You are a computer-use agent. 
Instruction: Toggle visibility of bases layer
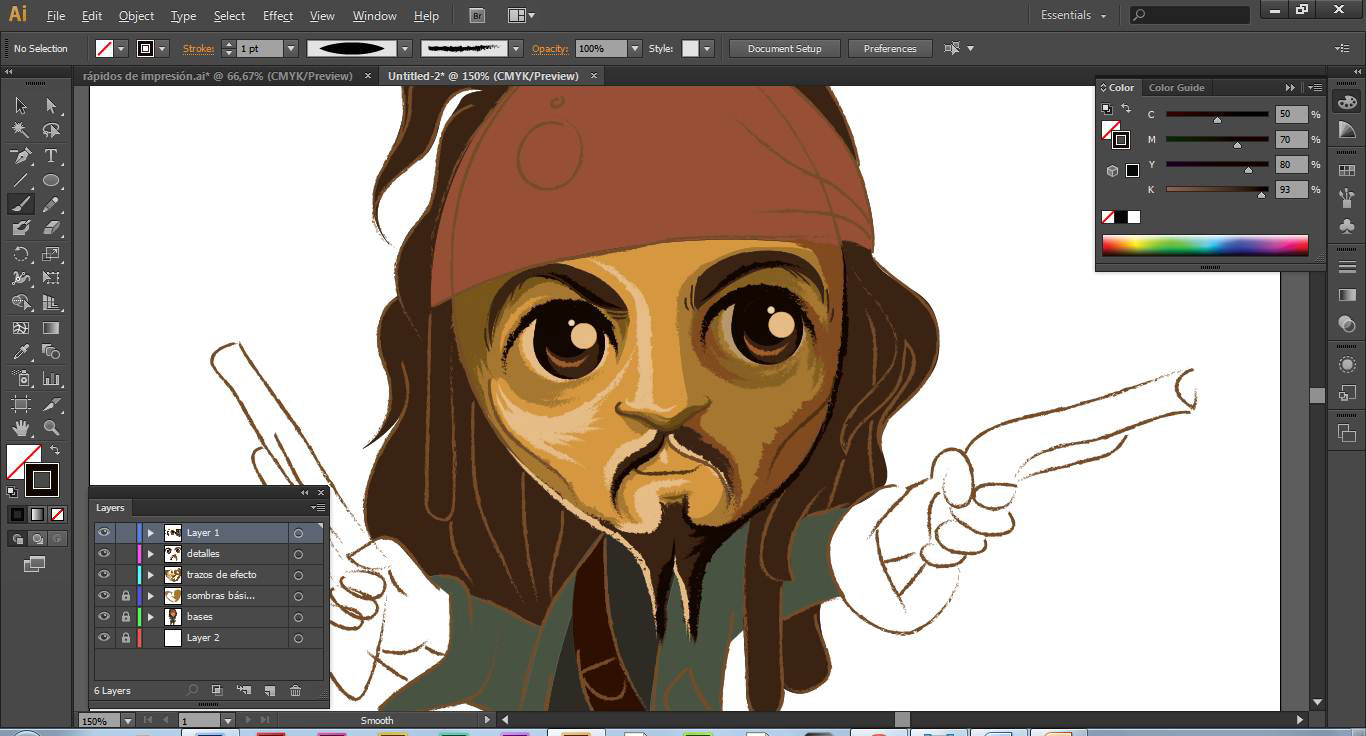pos(104,617)
